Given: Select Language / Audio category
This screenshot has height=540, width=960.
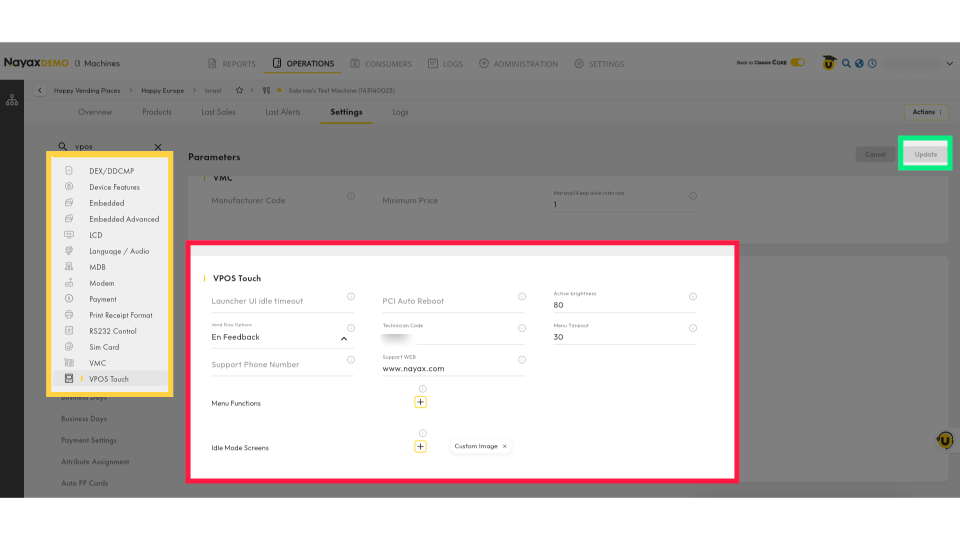Looking at the screenshot, I should pos(110,251).
